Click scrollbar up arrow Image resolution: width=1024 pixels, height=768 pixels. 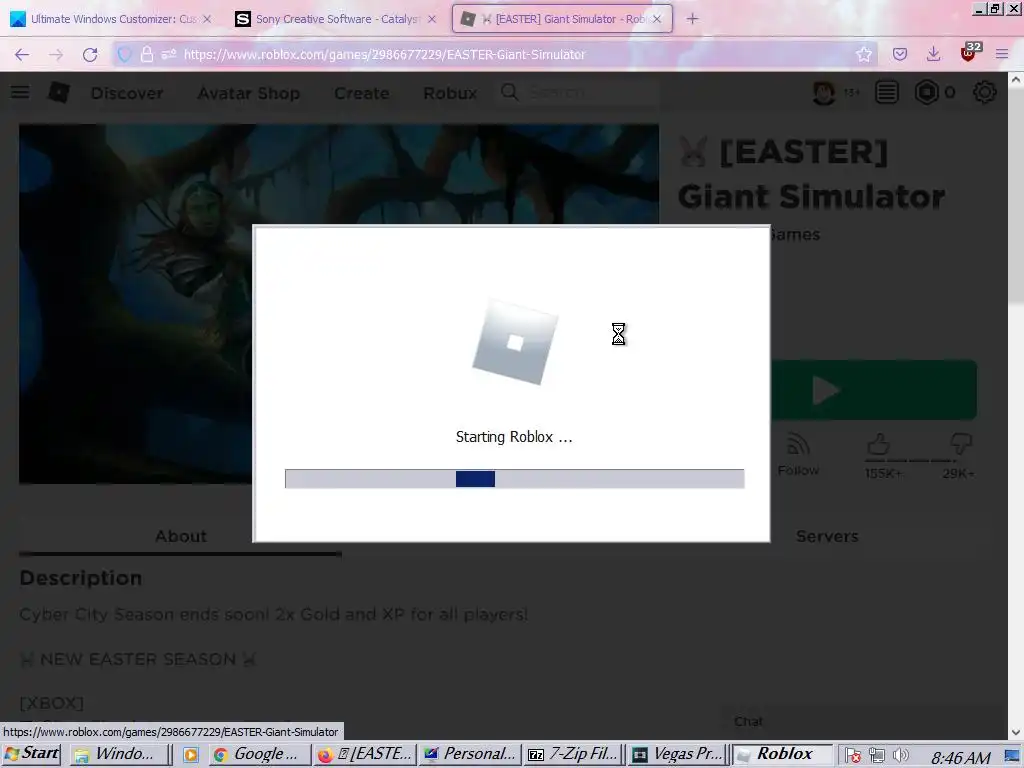coord(1016,80)
